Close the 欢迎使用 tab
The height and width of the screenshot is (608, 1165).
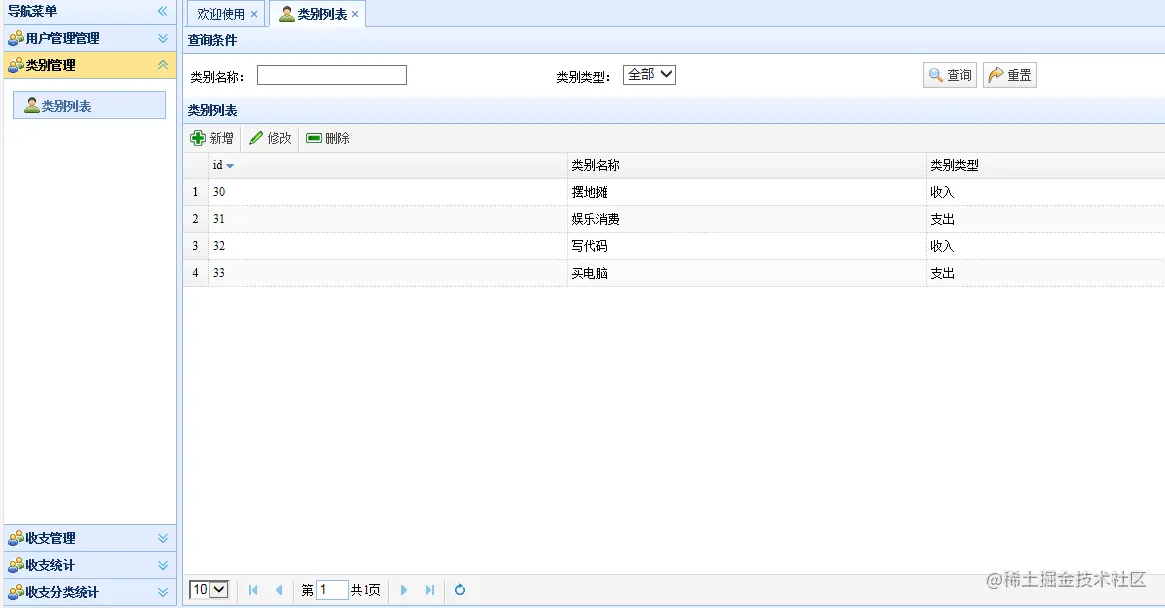254,14
